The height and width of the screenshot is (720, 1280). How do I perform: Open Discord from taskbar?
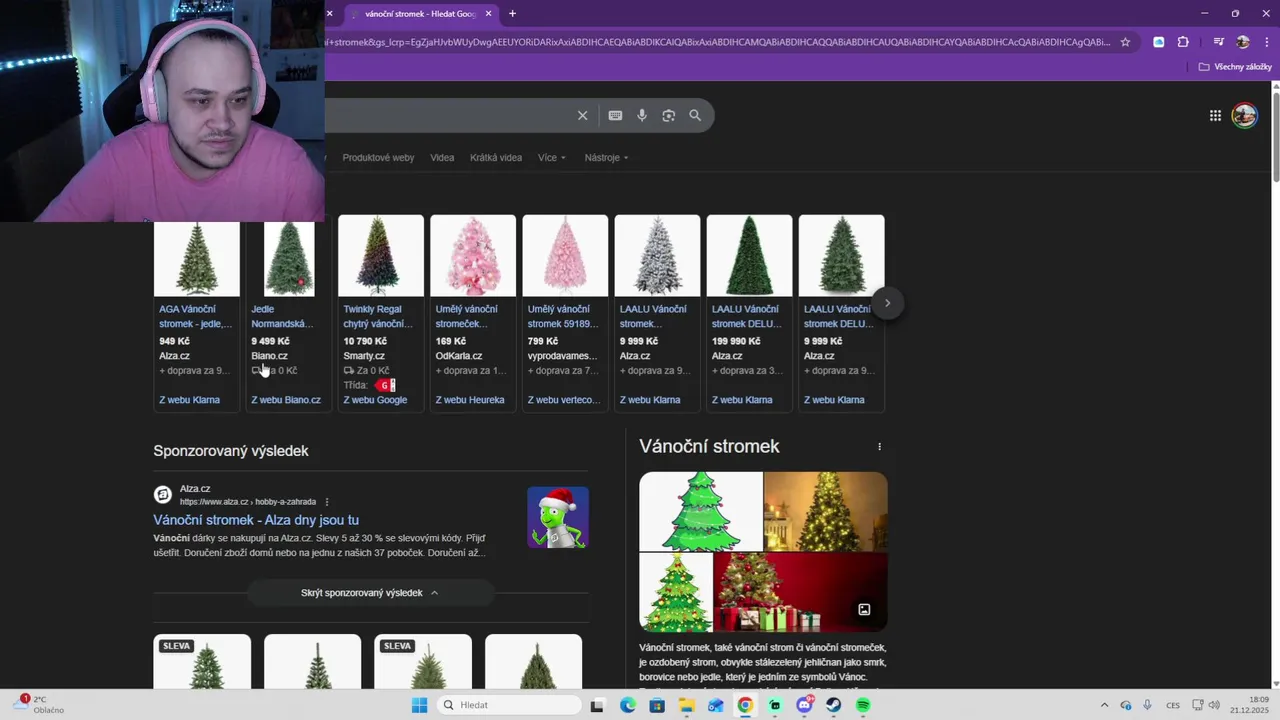point(804,705)
